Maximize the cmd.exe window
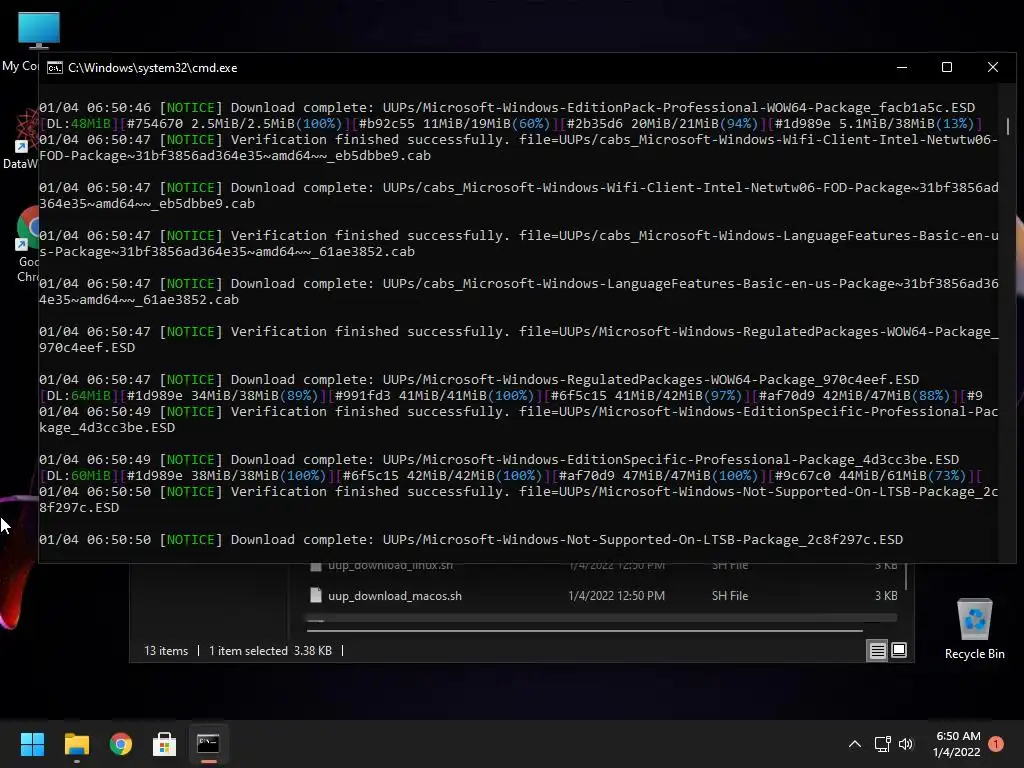Screen dimensions: 1024x768 coord(947,68)
